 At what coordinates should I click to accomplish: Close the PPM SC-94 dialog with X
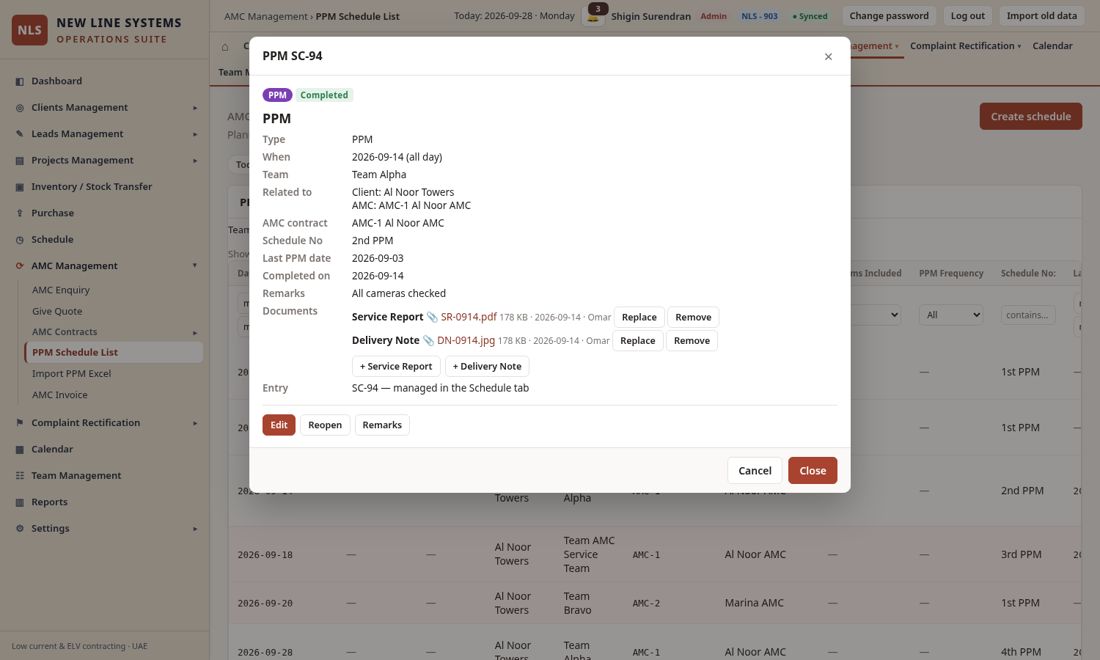pyautogui.click(x=828, y=56)
